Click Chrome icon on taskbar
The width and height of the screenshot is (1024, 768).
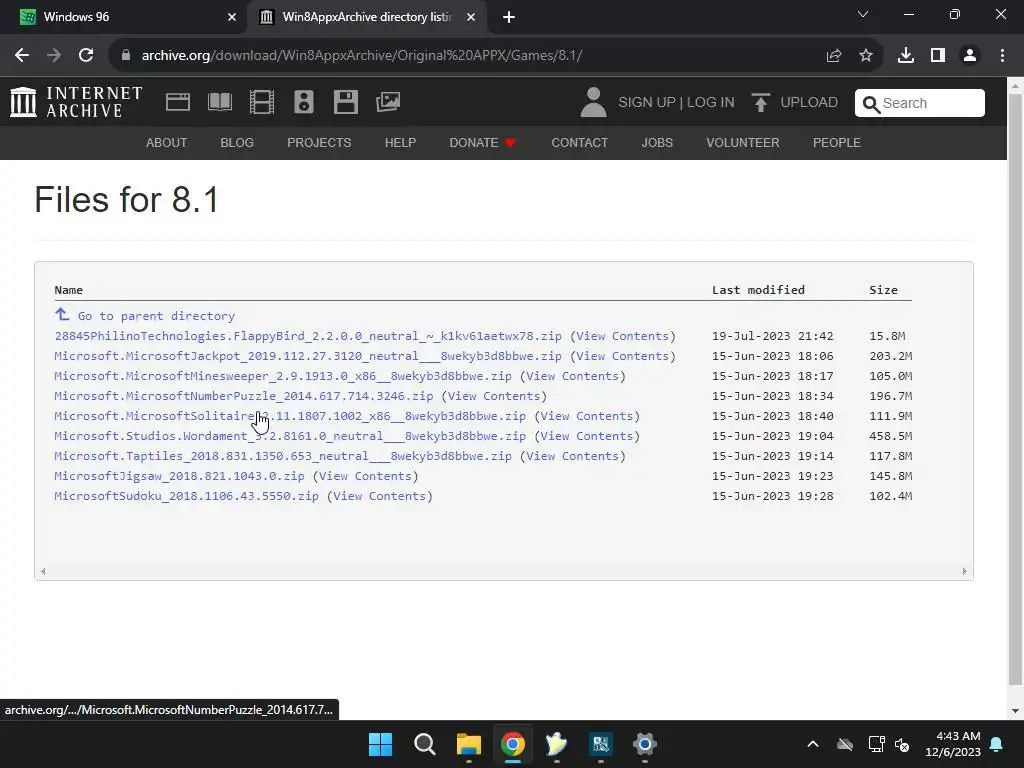tap(513, 744)
